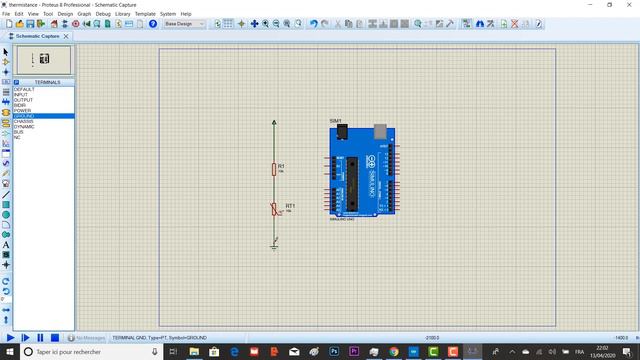Viewport: 640px width, 360px height.
Task: Select the Generator Mode sine wave tool
Action: 6,163
